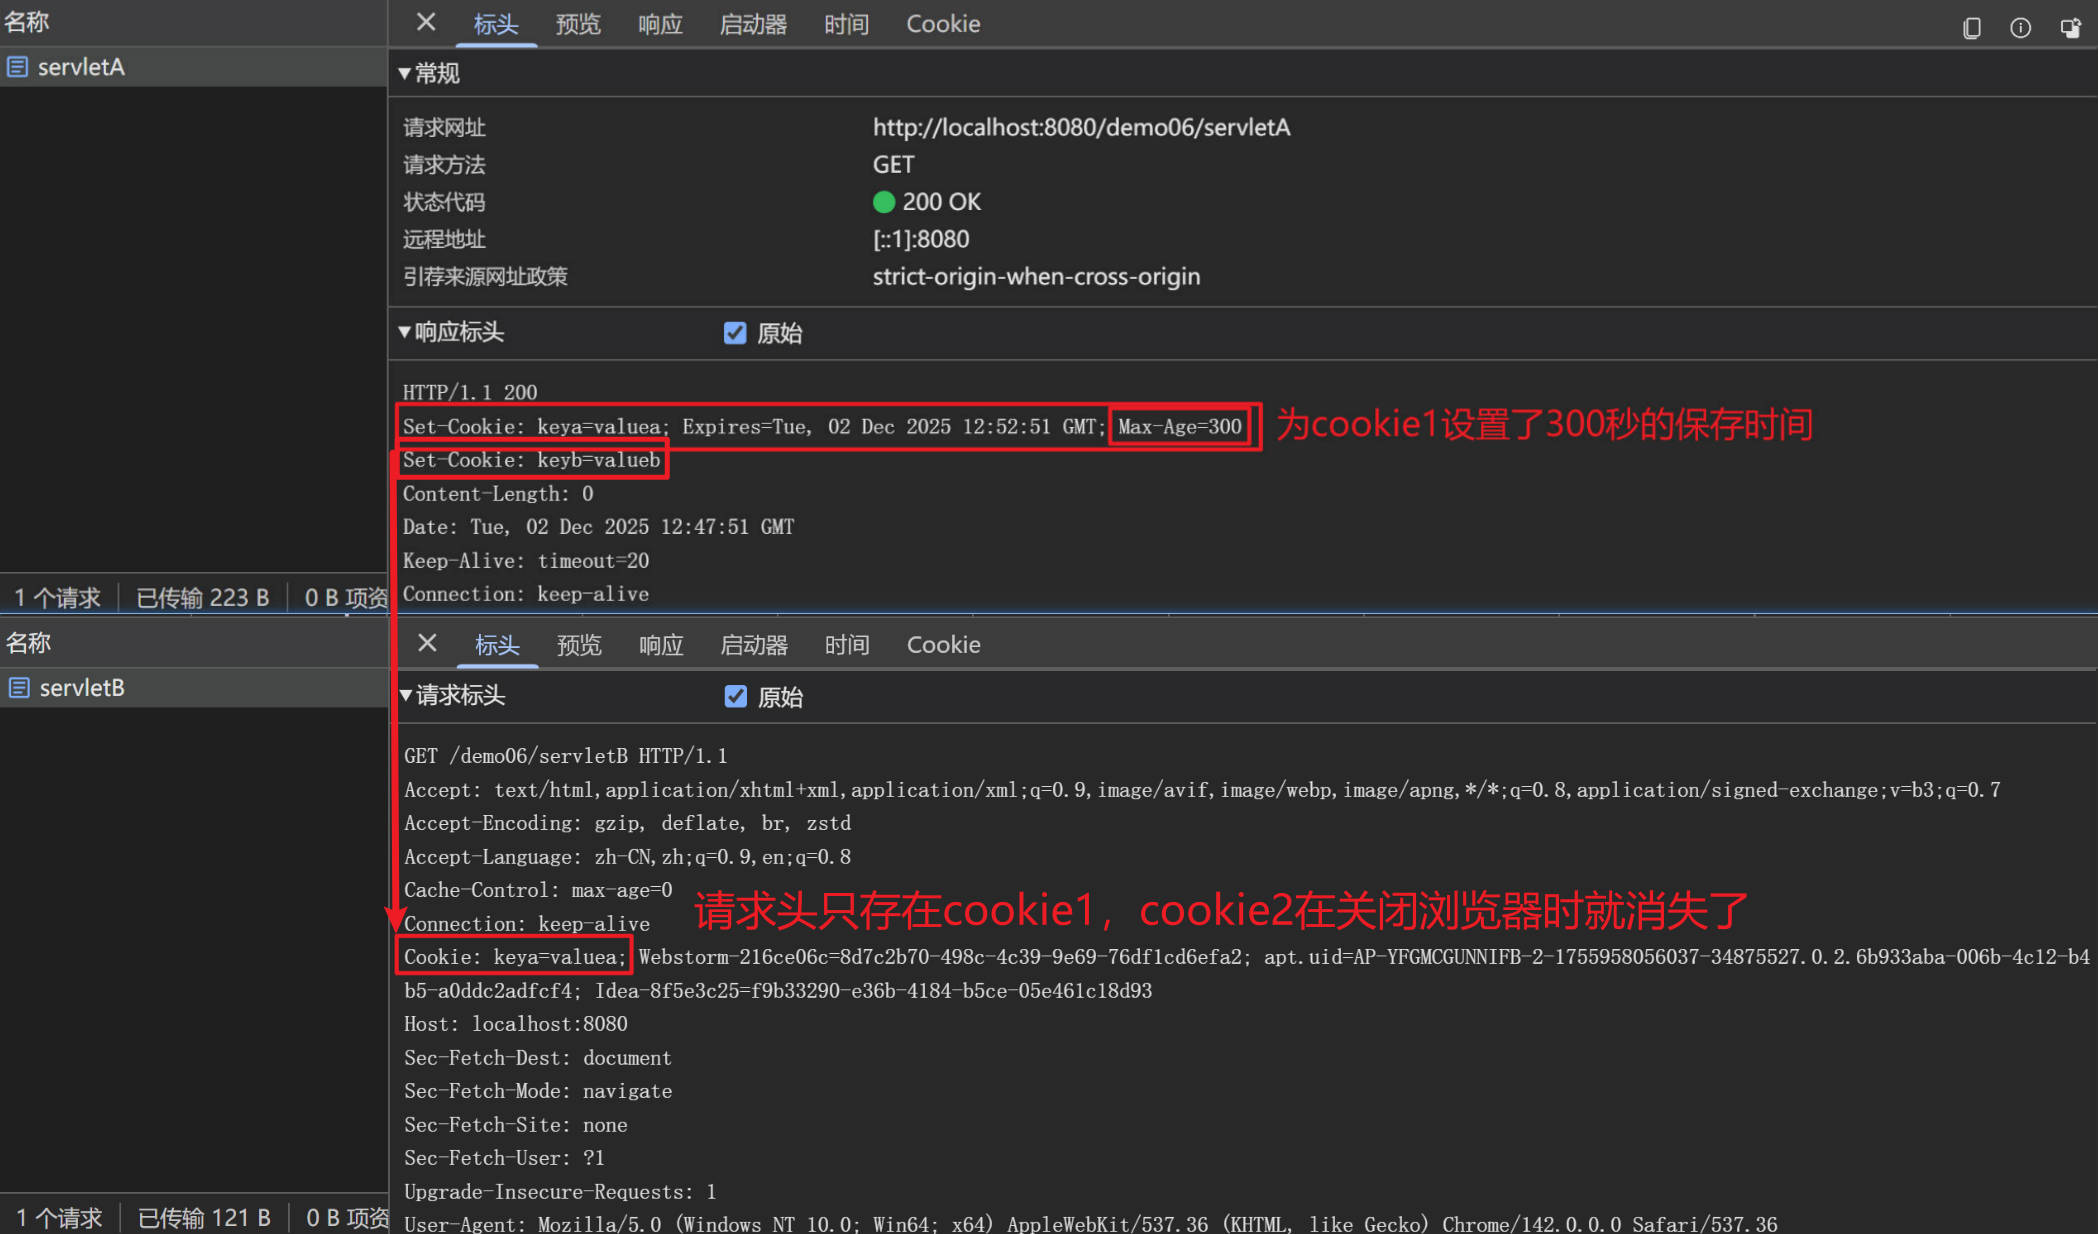The width and height of the screenshot is (2098, 1234).
Task: Click the request URL http://localhost:8080/demo06/servletA
Action: click(1081, 127)
